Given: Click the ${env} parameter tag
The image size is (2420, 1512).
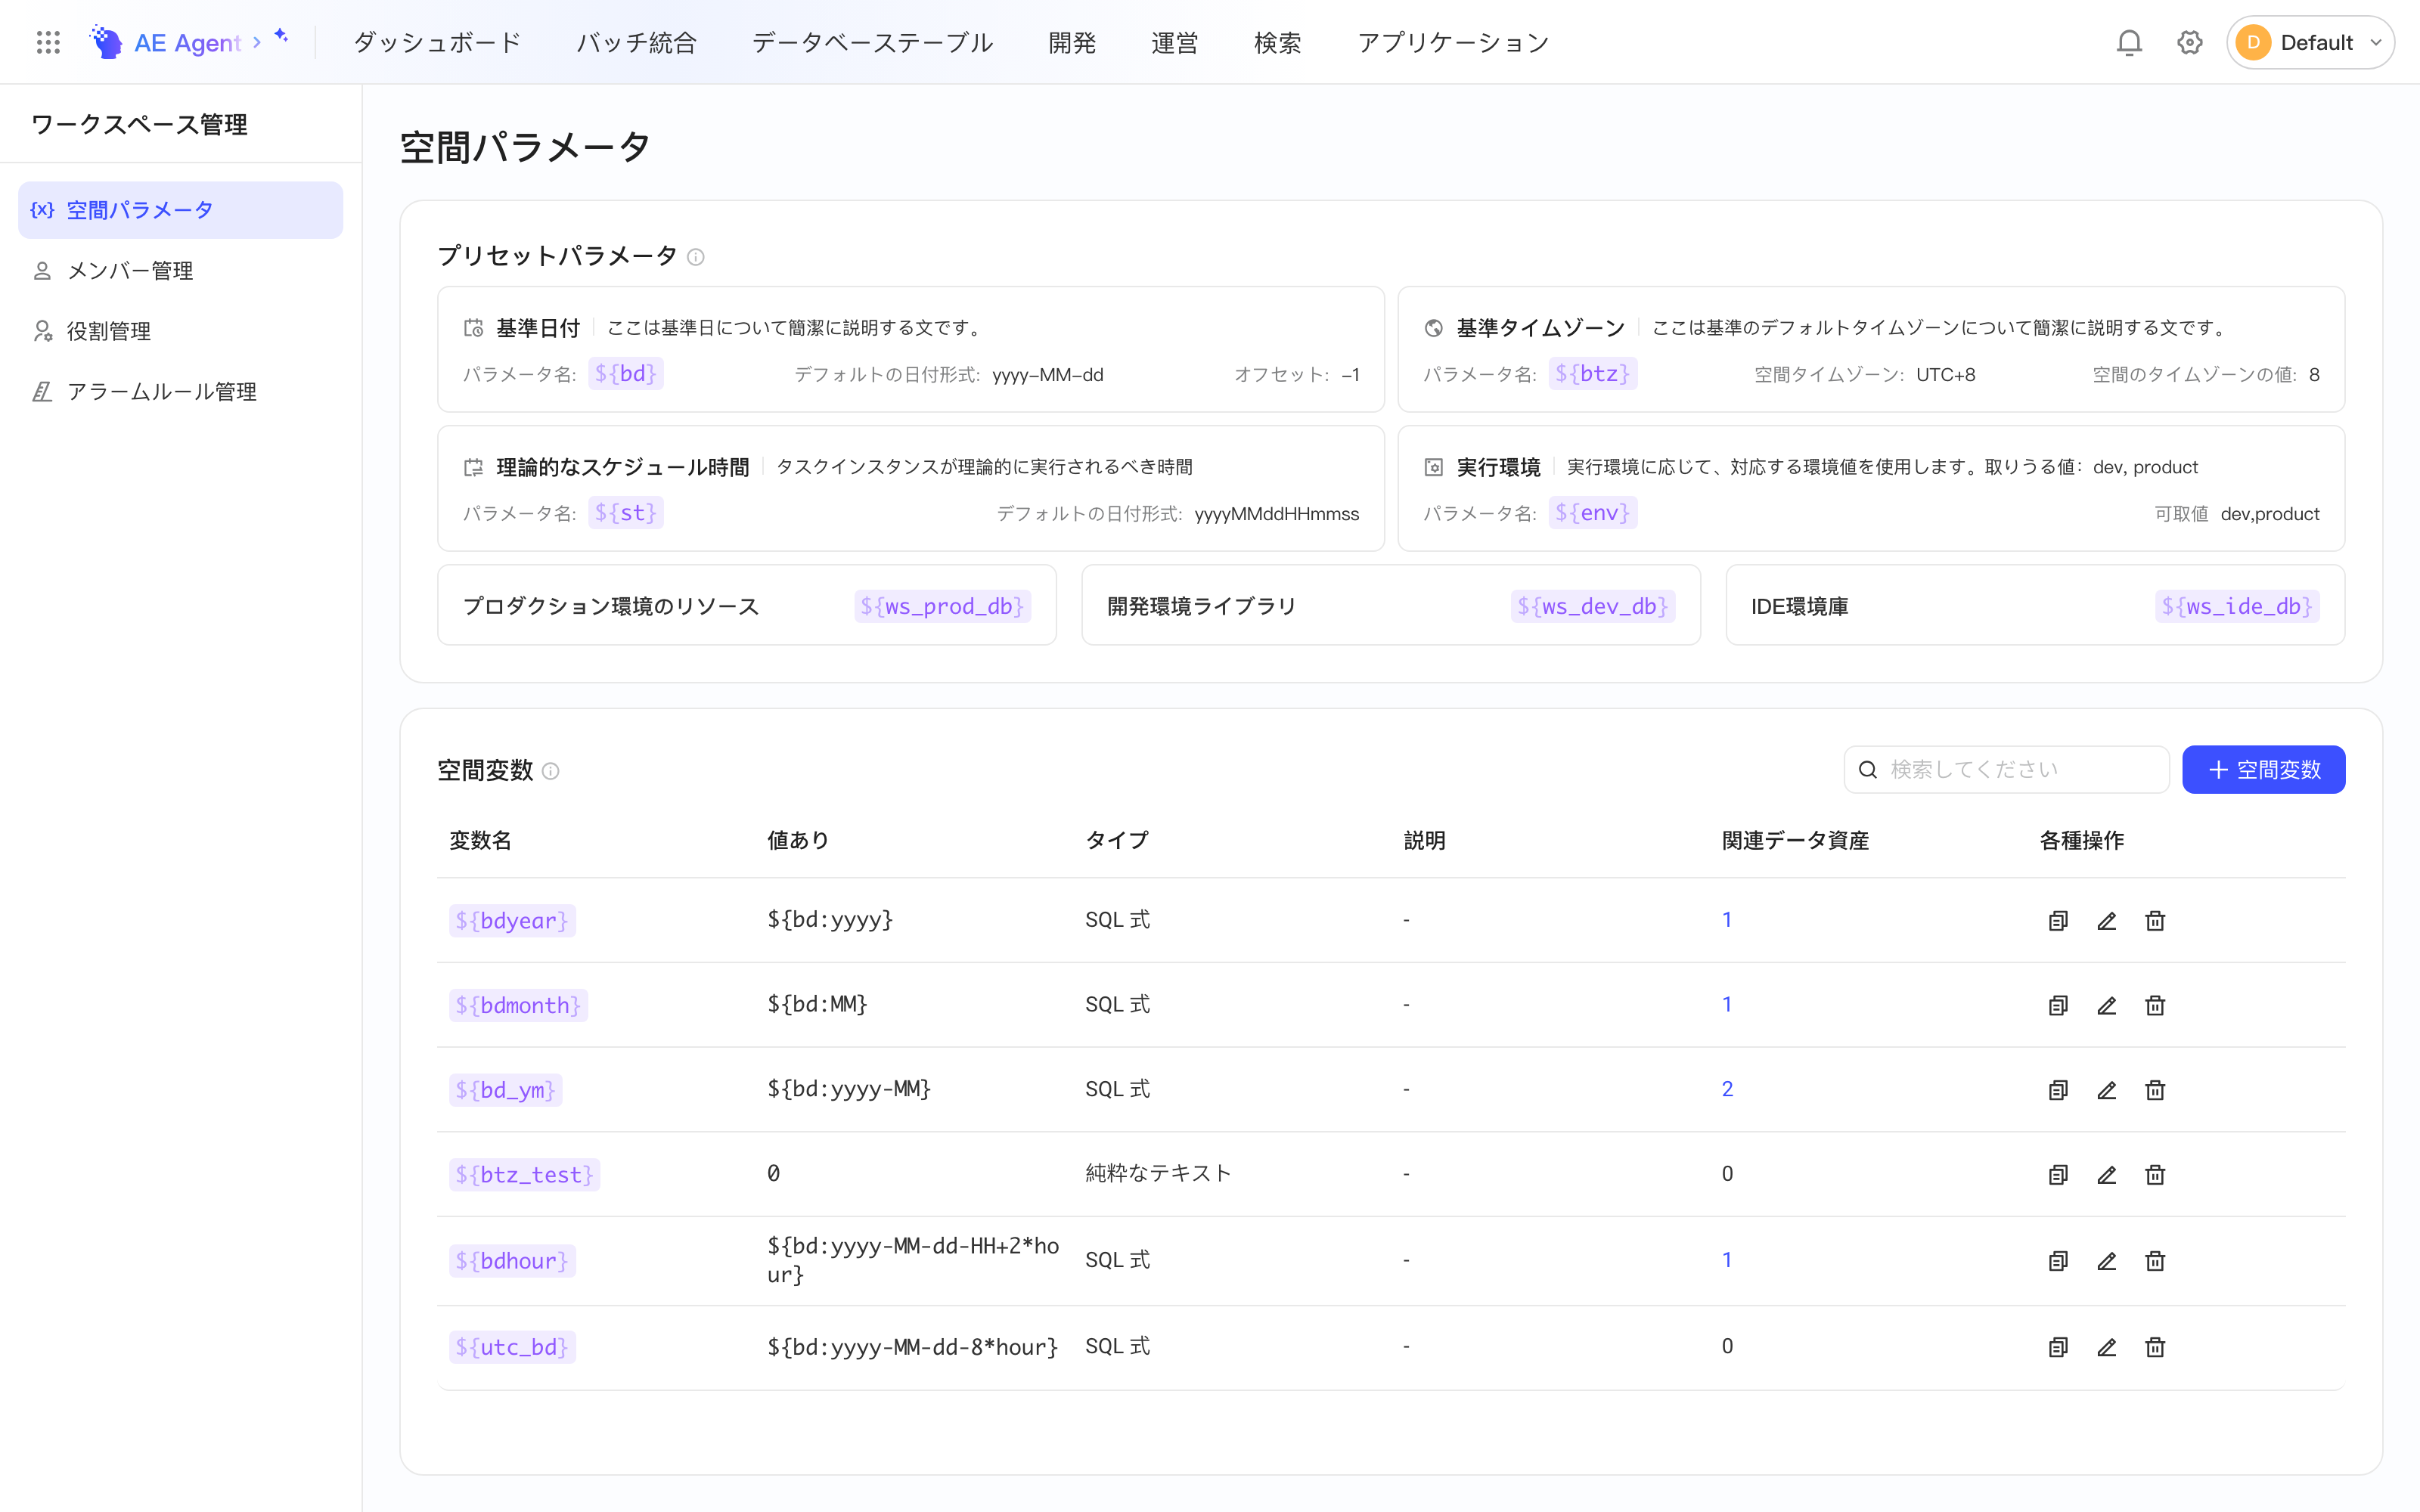Looking at the screenshot, I should click(x=1592, y=513).
